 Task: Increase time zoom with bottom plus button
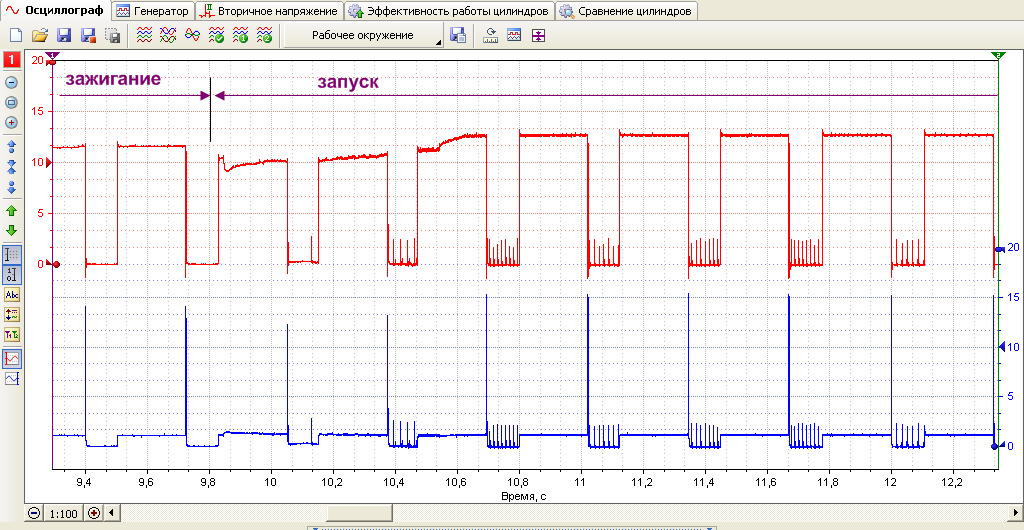point(93,513)
